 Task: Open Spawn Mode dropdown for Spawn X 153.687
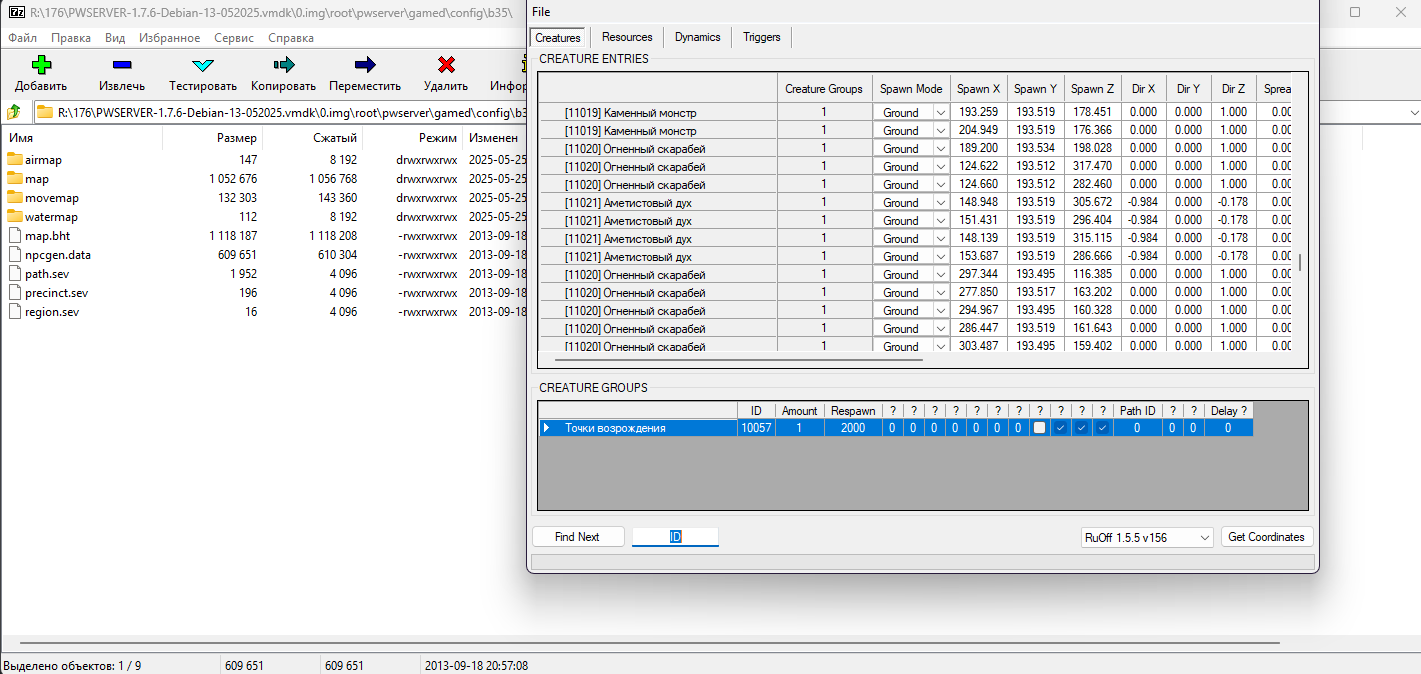point(940,257)
